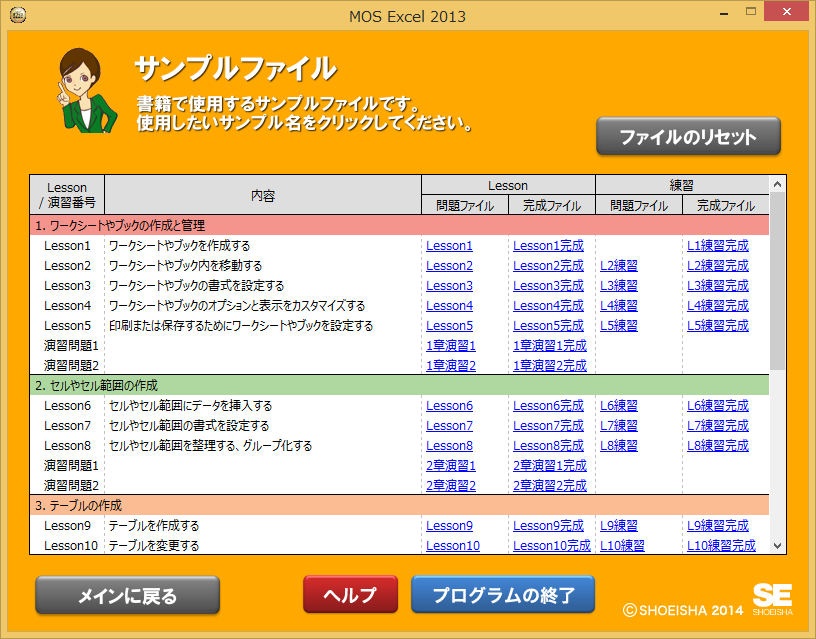The height and width of the screenshot is (639, 816).
Task: Click the L10練習 link
Action: tap(622, 546)
